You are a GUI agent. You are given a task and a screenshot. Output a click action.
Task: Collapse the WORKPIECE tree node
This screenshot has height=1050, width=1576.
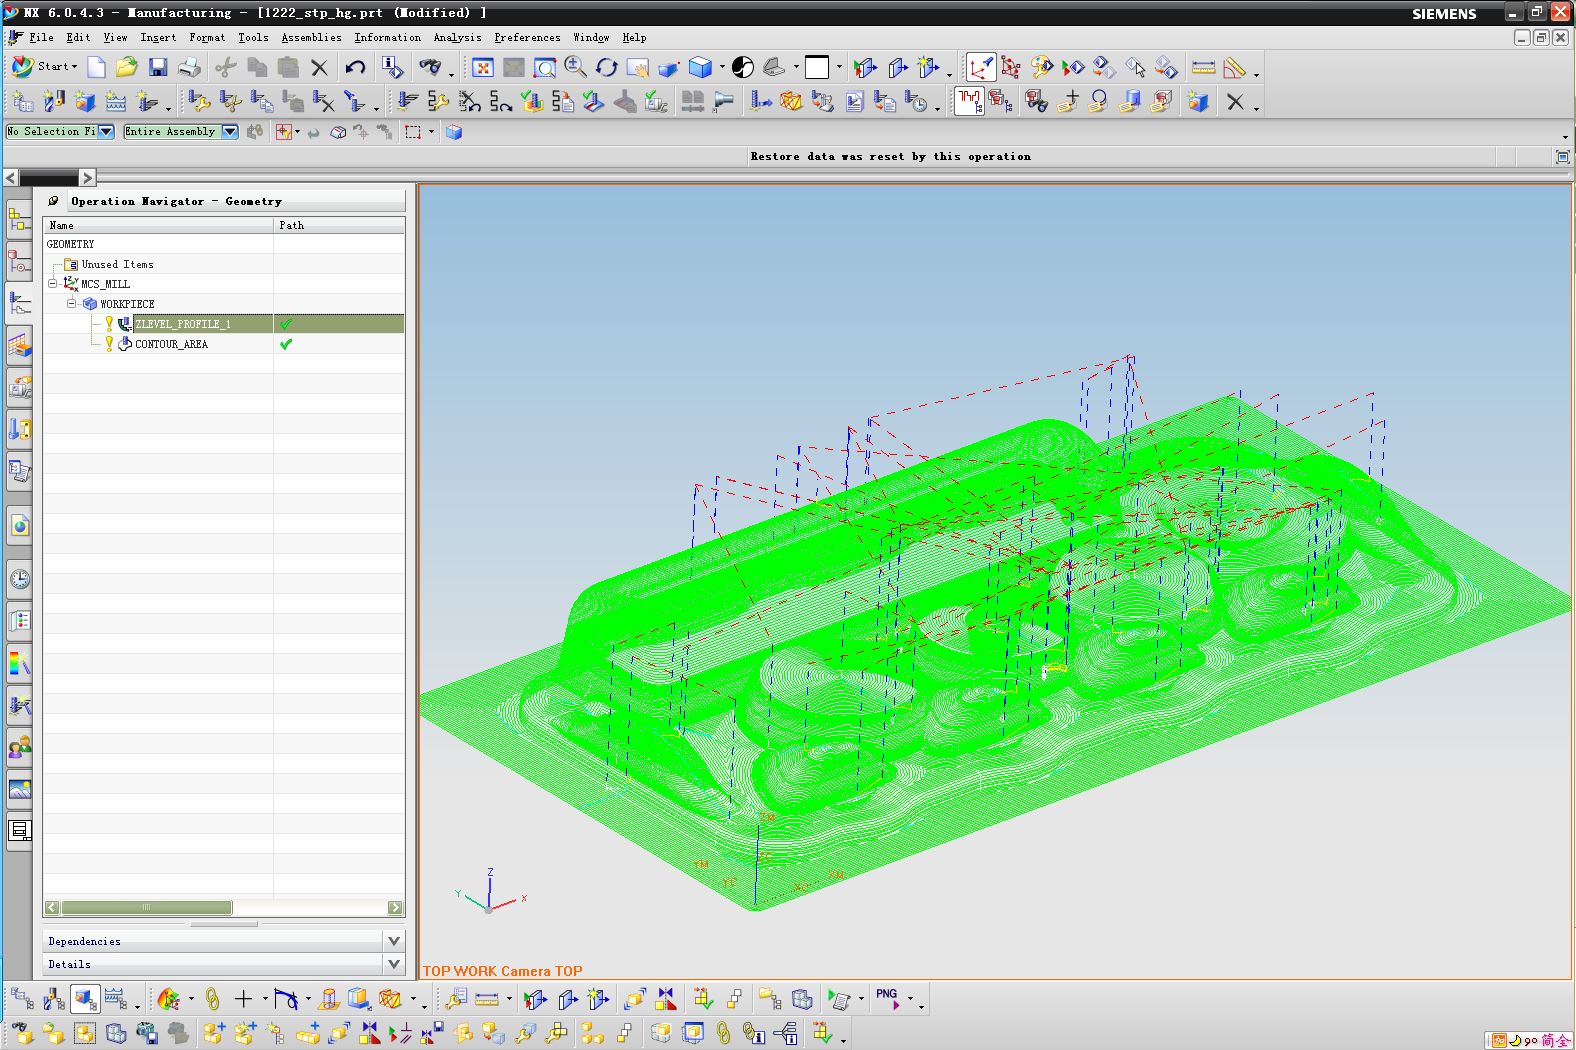point(72,303)
